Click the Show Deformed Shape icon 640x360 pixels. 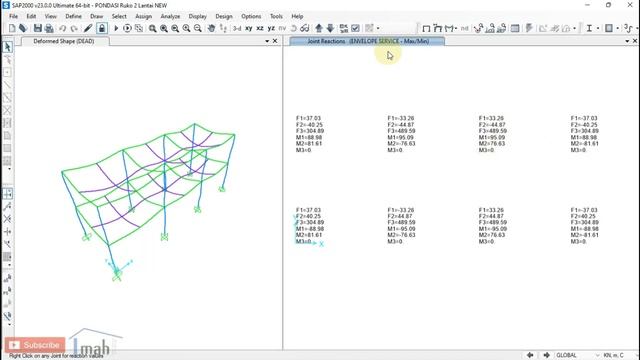coord(438,28)
